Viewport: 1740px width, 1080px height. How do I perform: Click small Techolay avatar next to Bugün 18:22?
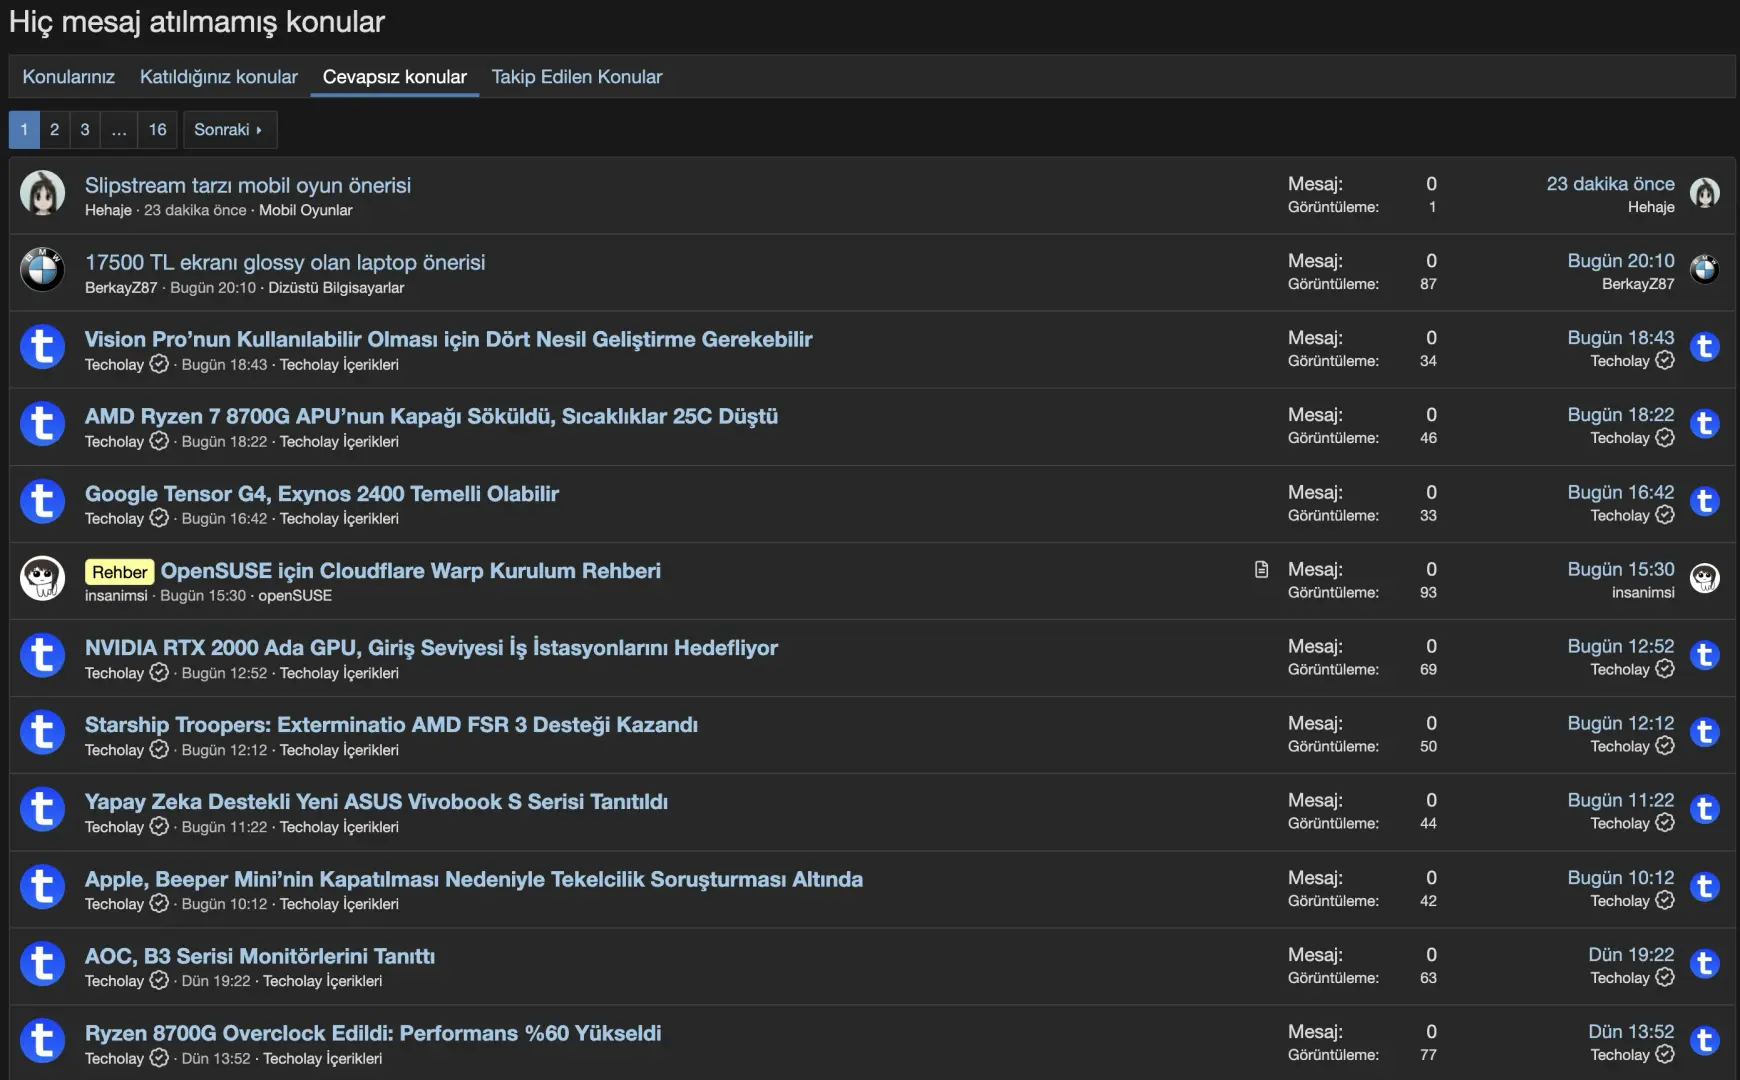click(1705, 424)
